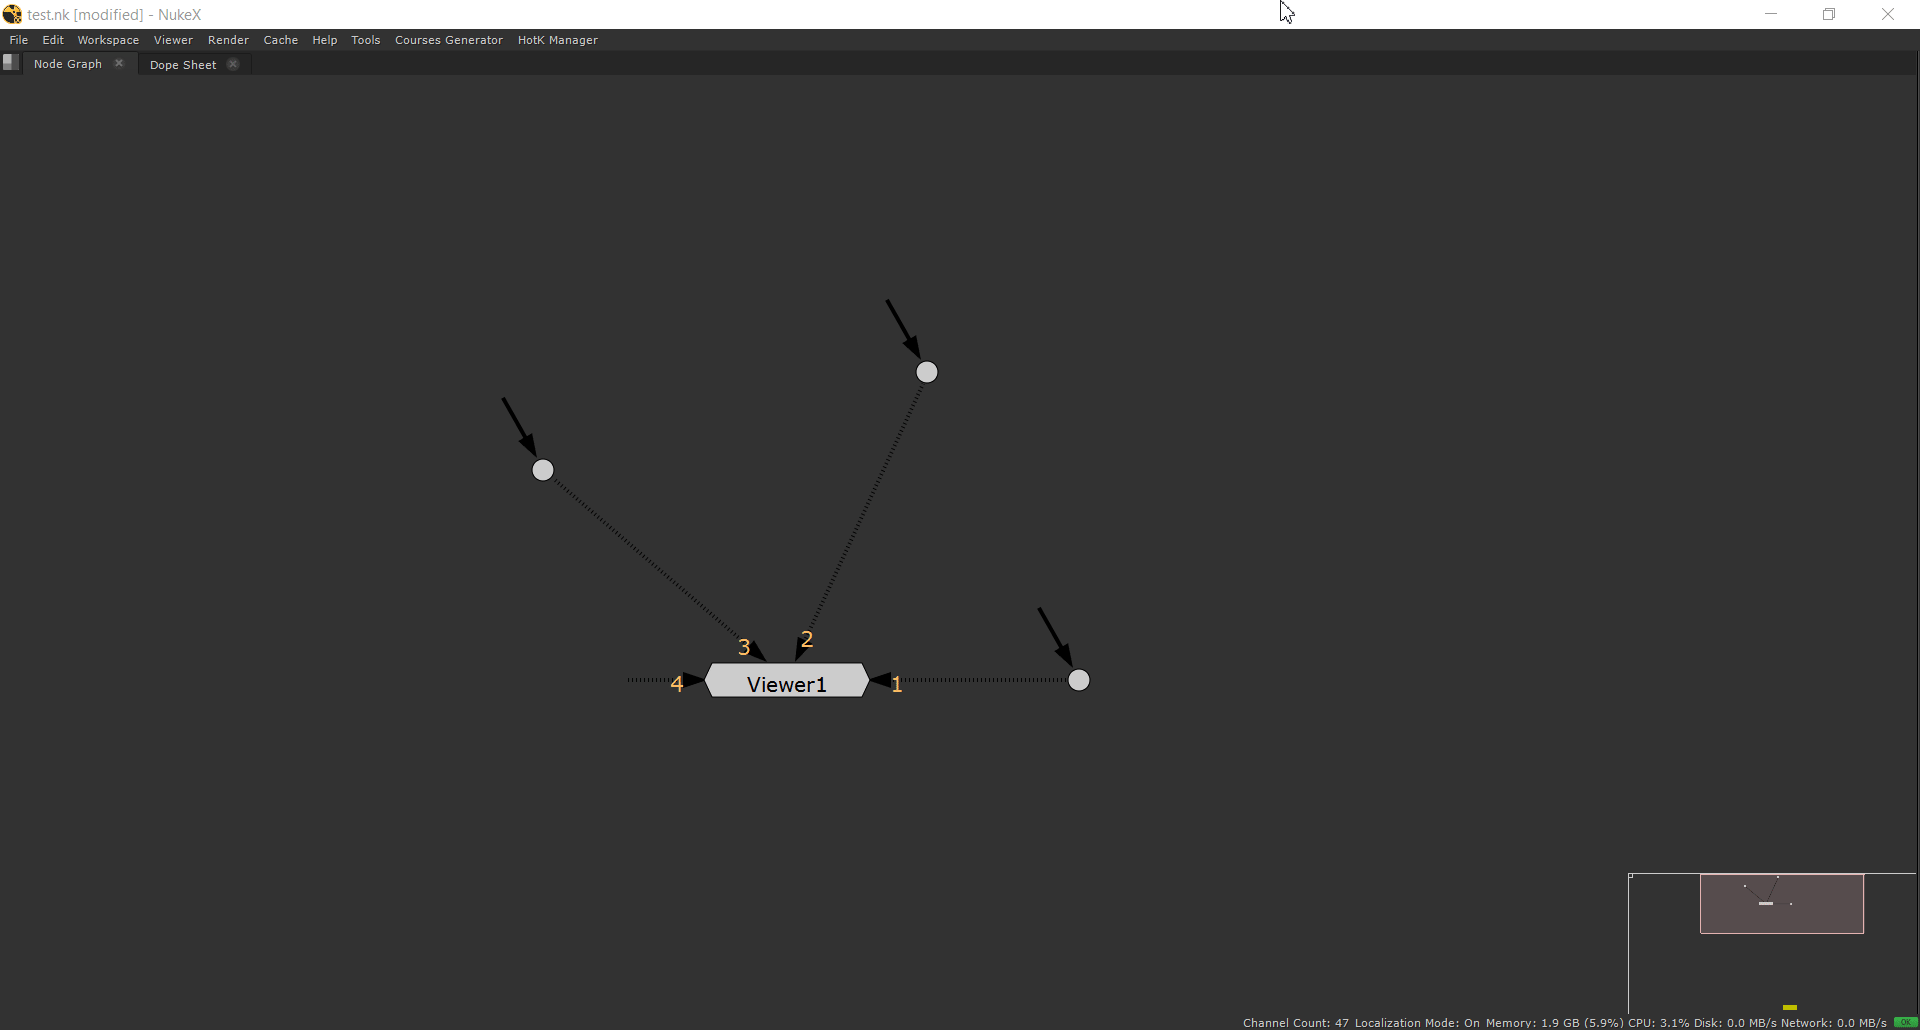Open the Viewer menu
The width and height of the screenshot is (1920, 1030).
coord(173,40)
